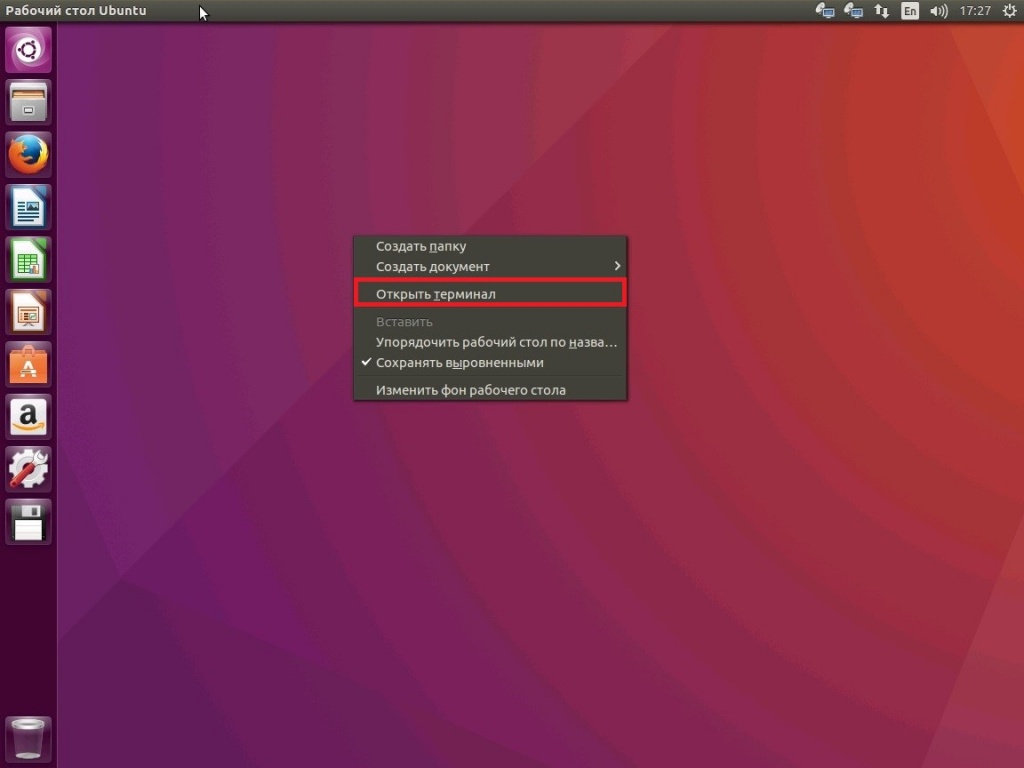Viewport: 1024px width, 768px height.
Task: Click the 17:27 clock indicator
Action: point(974,11)
